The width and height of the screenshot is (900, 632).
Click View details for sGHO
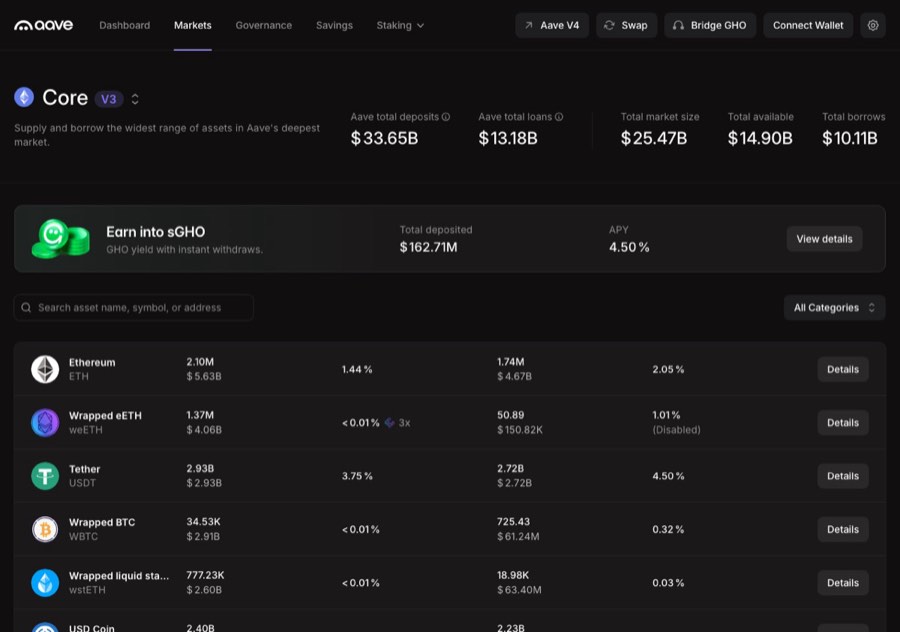pyautogui.click(x=824, y=239)
